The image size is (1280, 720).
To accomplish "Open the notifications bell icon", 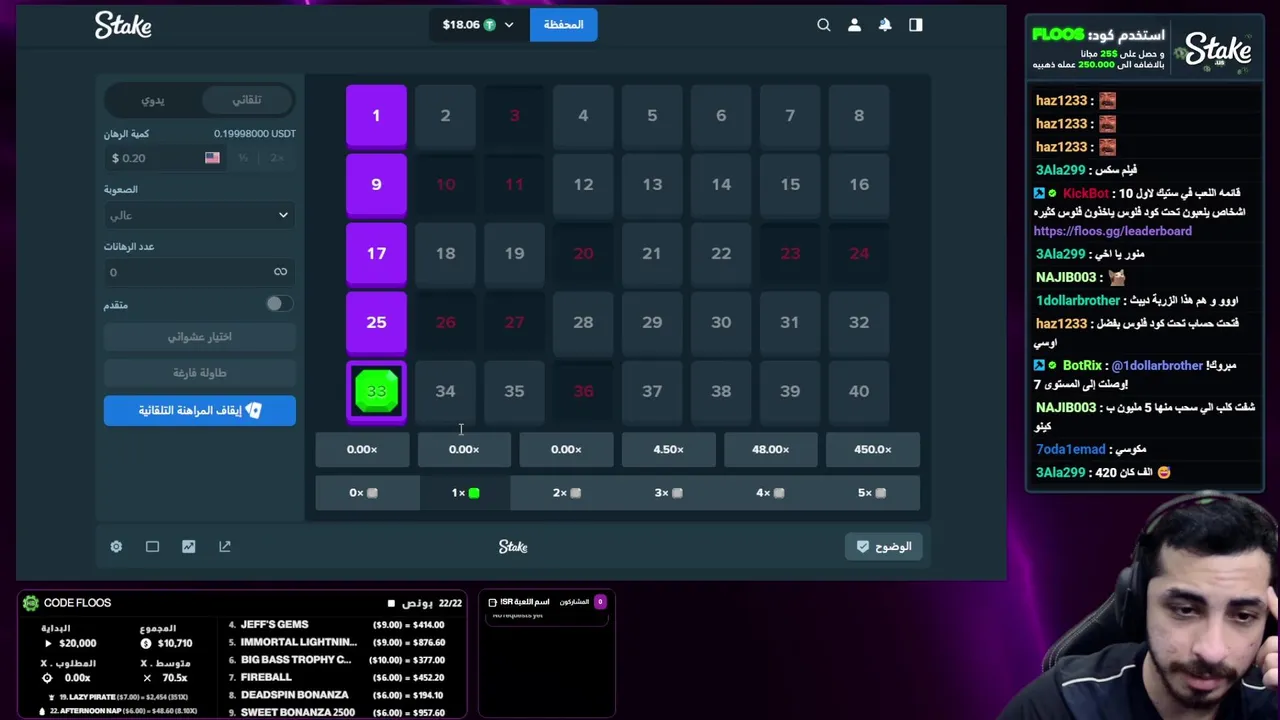I will [885, 25].
